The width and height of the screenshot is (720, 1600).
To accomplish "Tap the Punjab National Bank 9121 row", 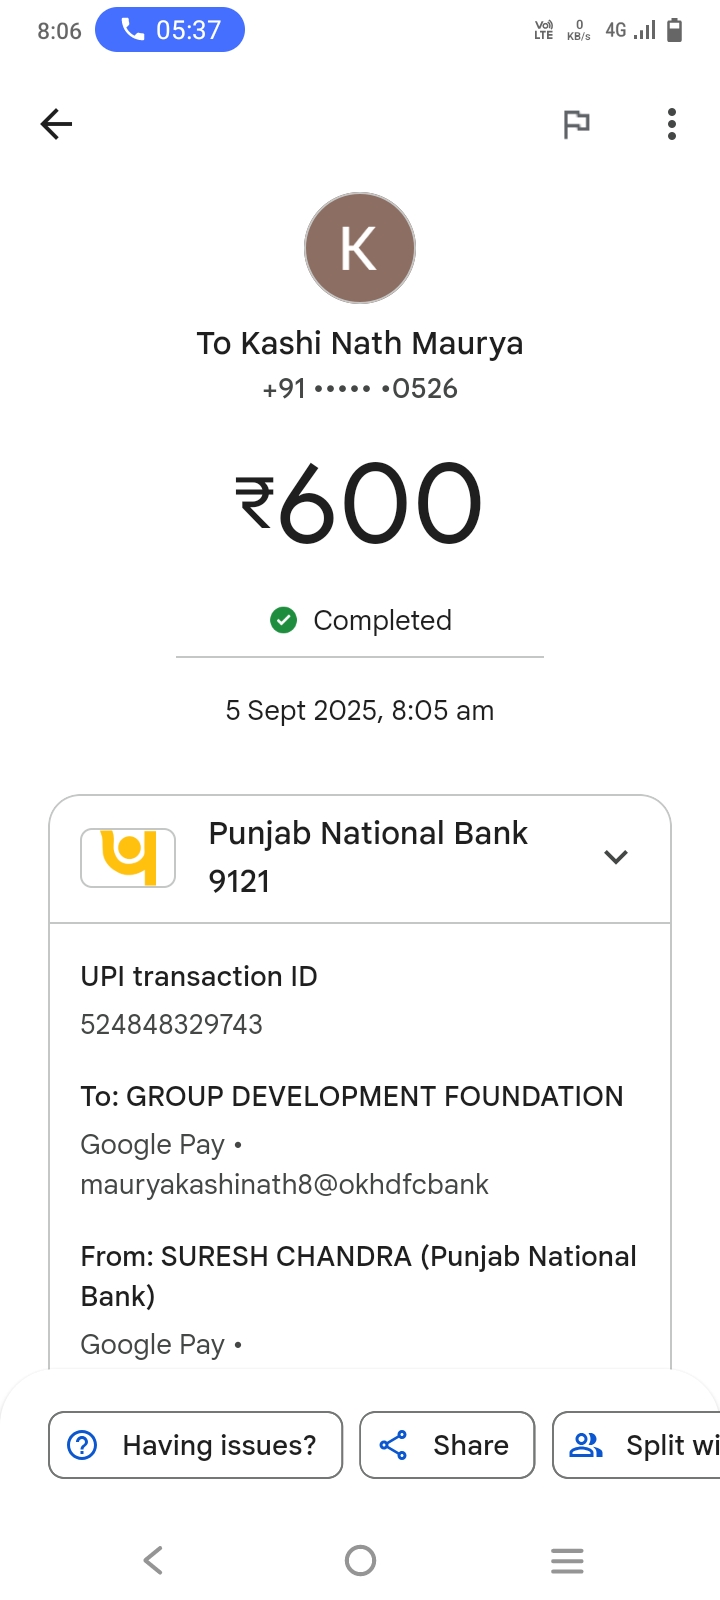I will pos(368,857).
